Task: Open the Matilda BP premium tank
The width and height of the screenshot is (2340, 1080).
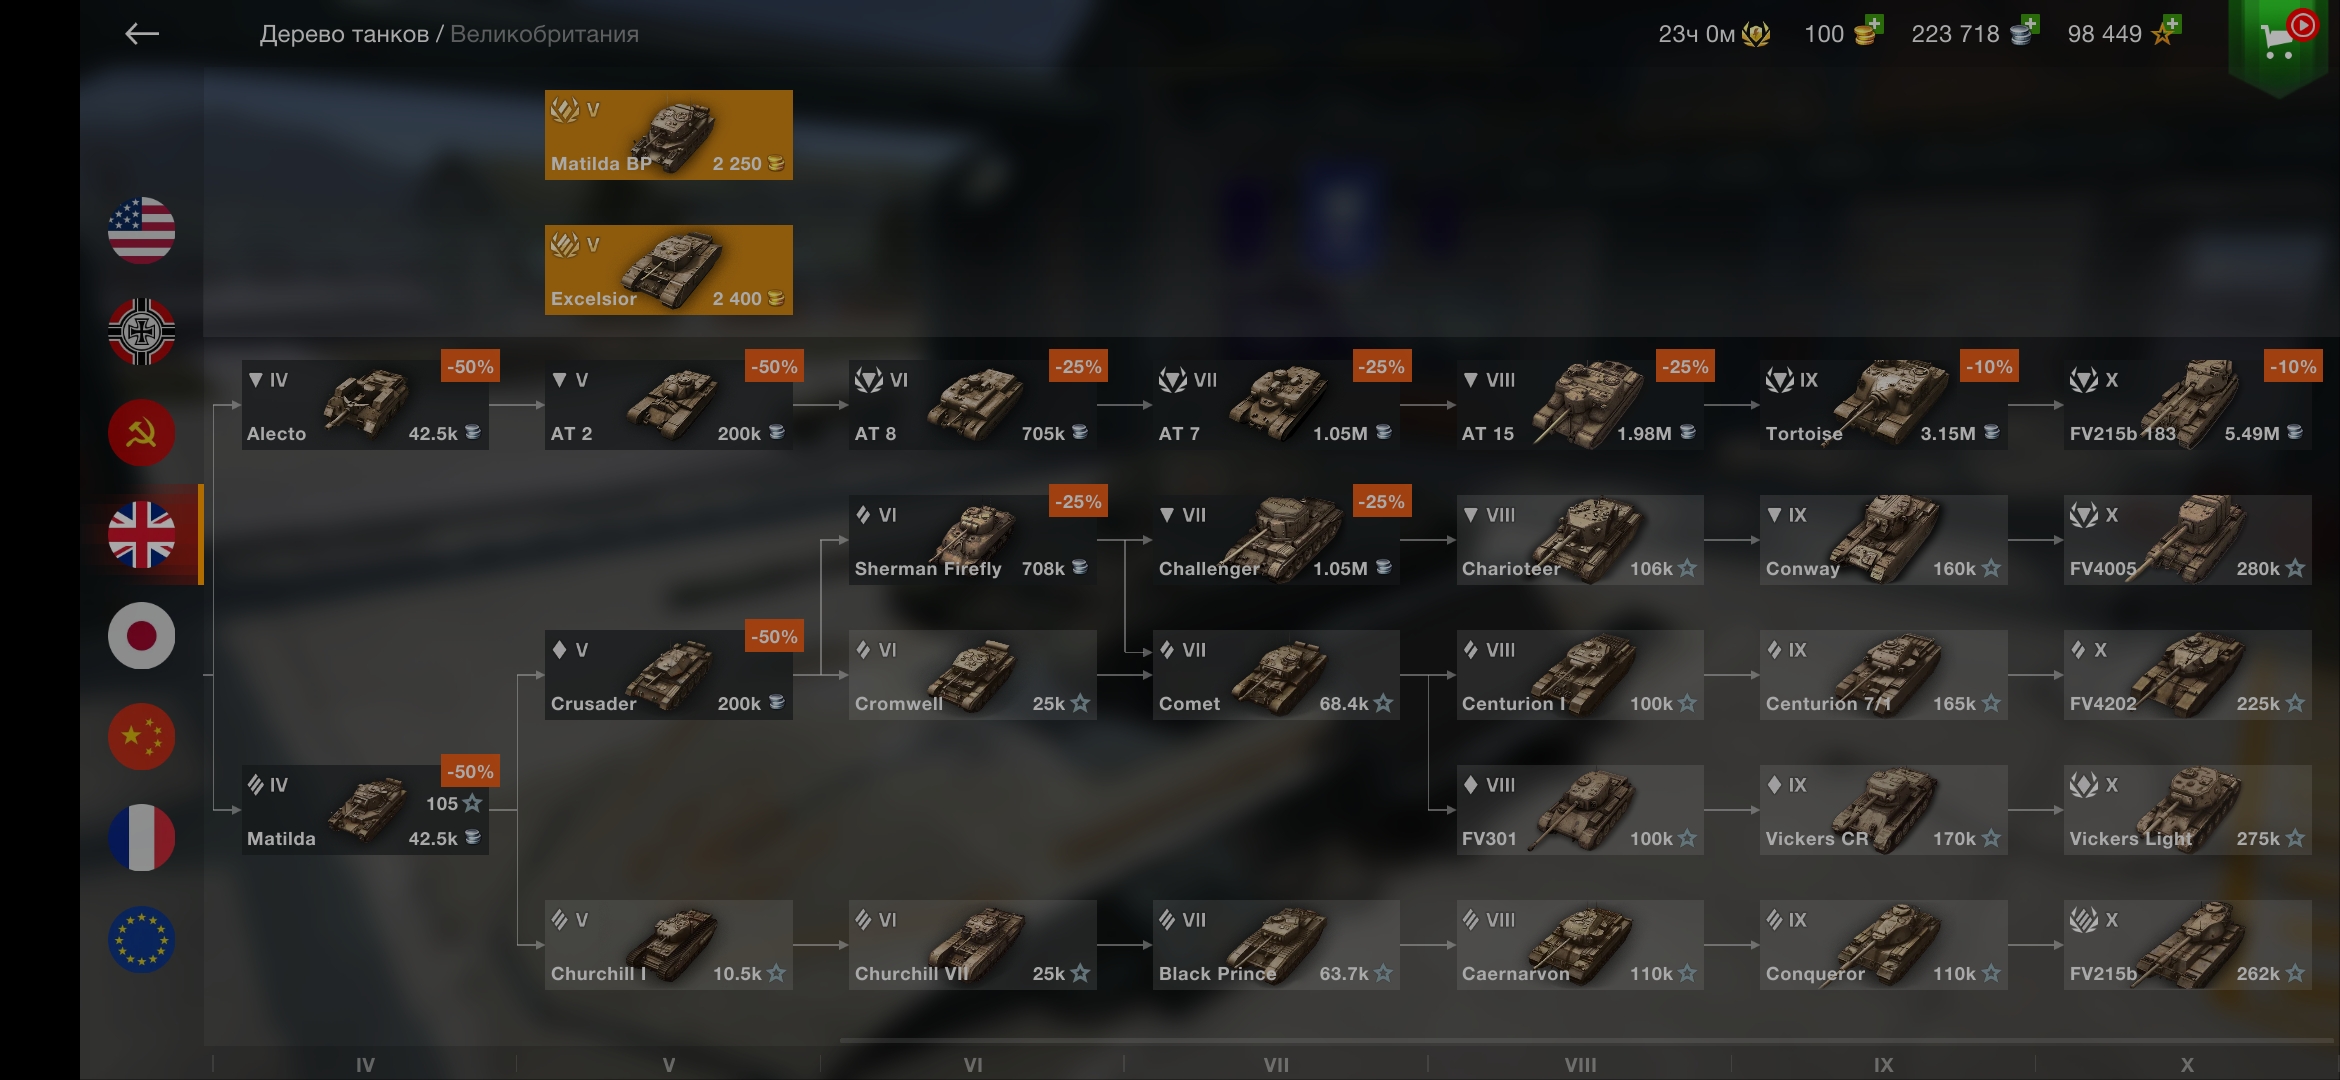Action: point(668,135)
